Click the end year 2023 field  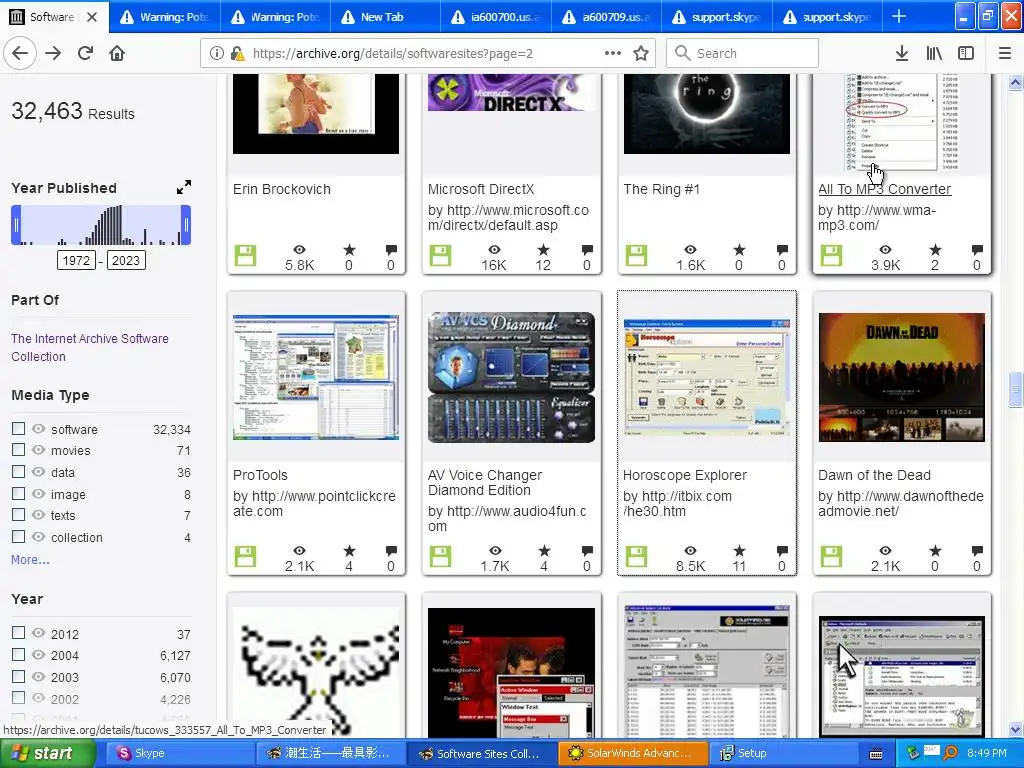pyautogui.click(x=125, y=261)
